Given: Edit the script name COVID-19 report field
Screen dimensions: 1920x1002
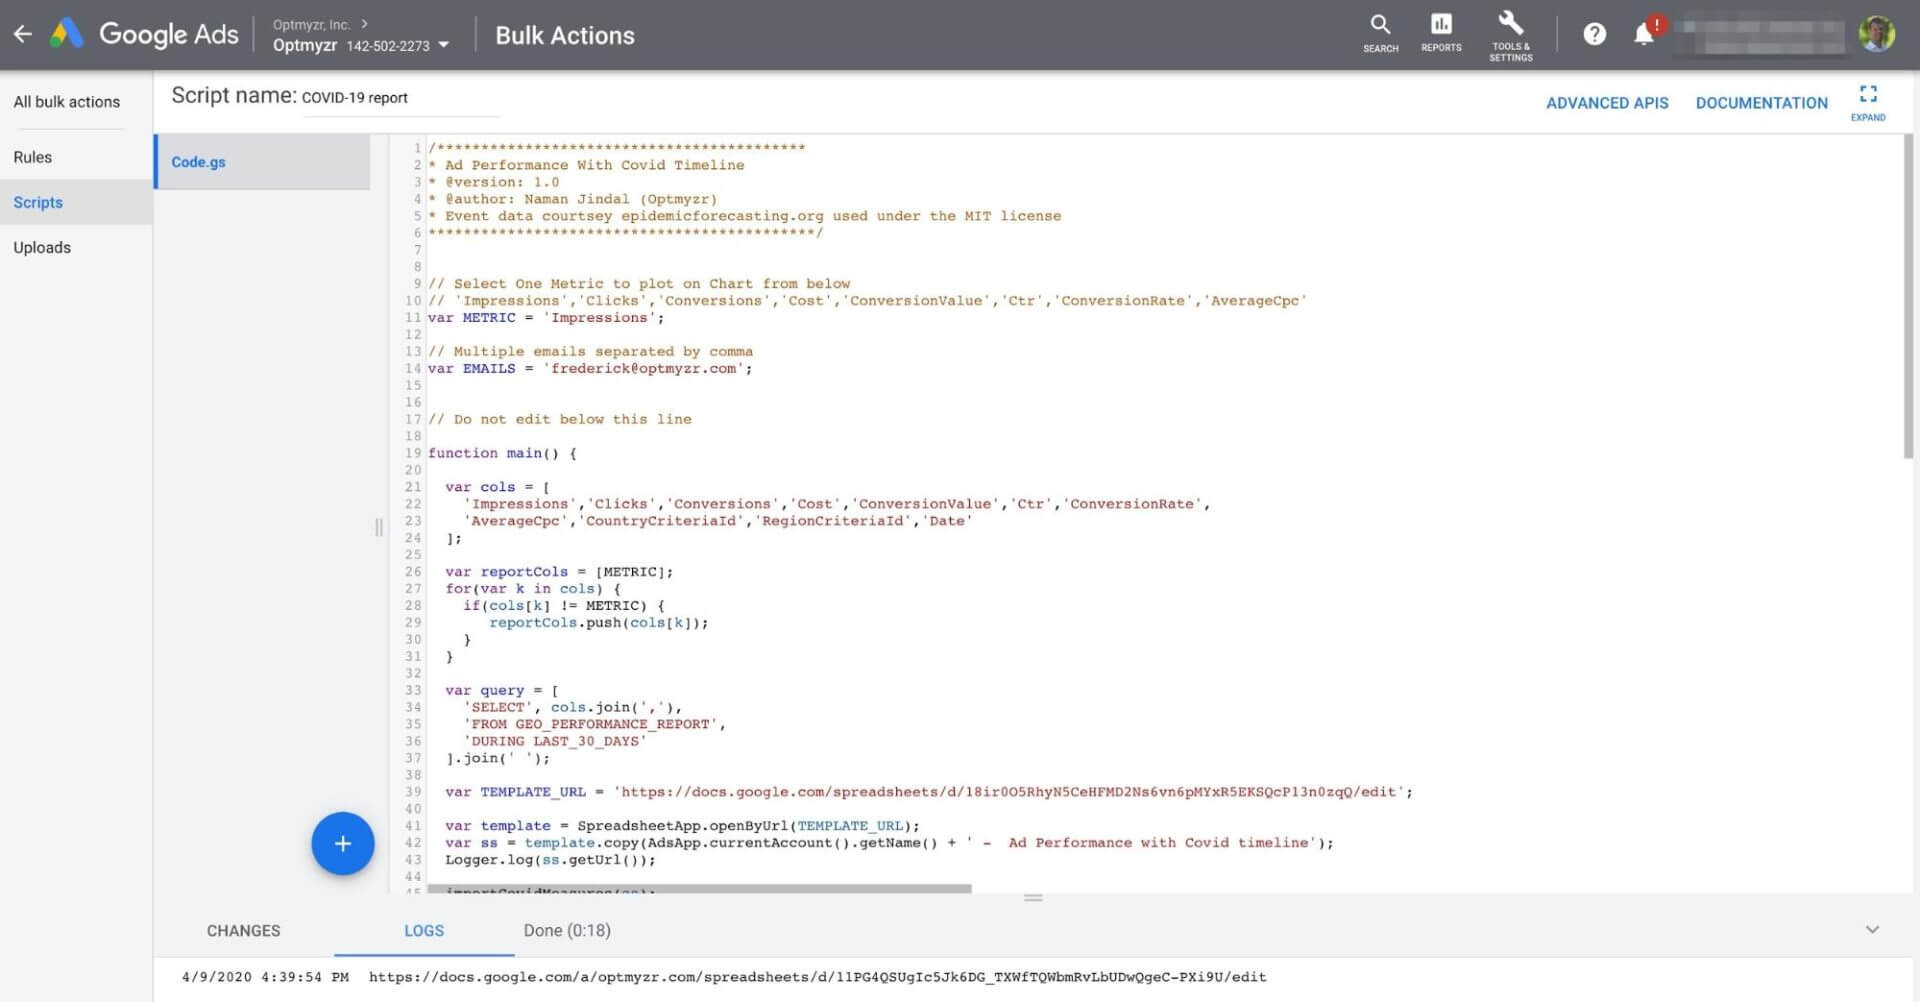Looking at the screenshot, I should [400, 98].
